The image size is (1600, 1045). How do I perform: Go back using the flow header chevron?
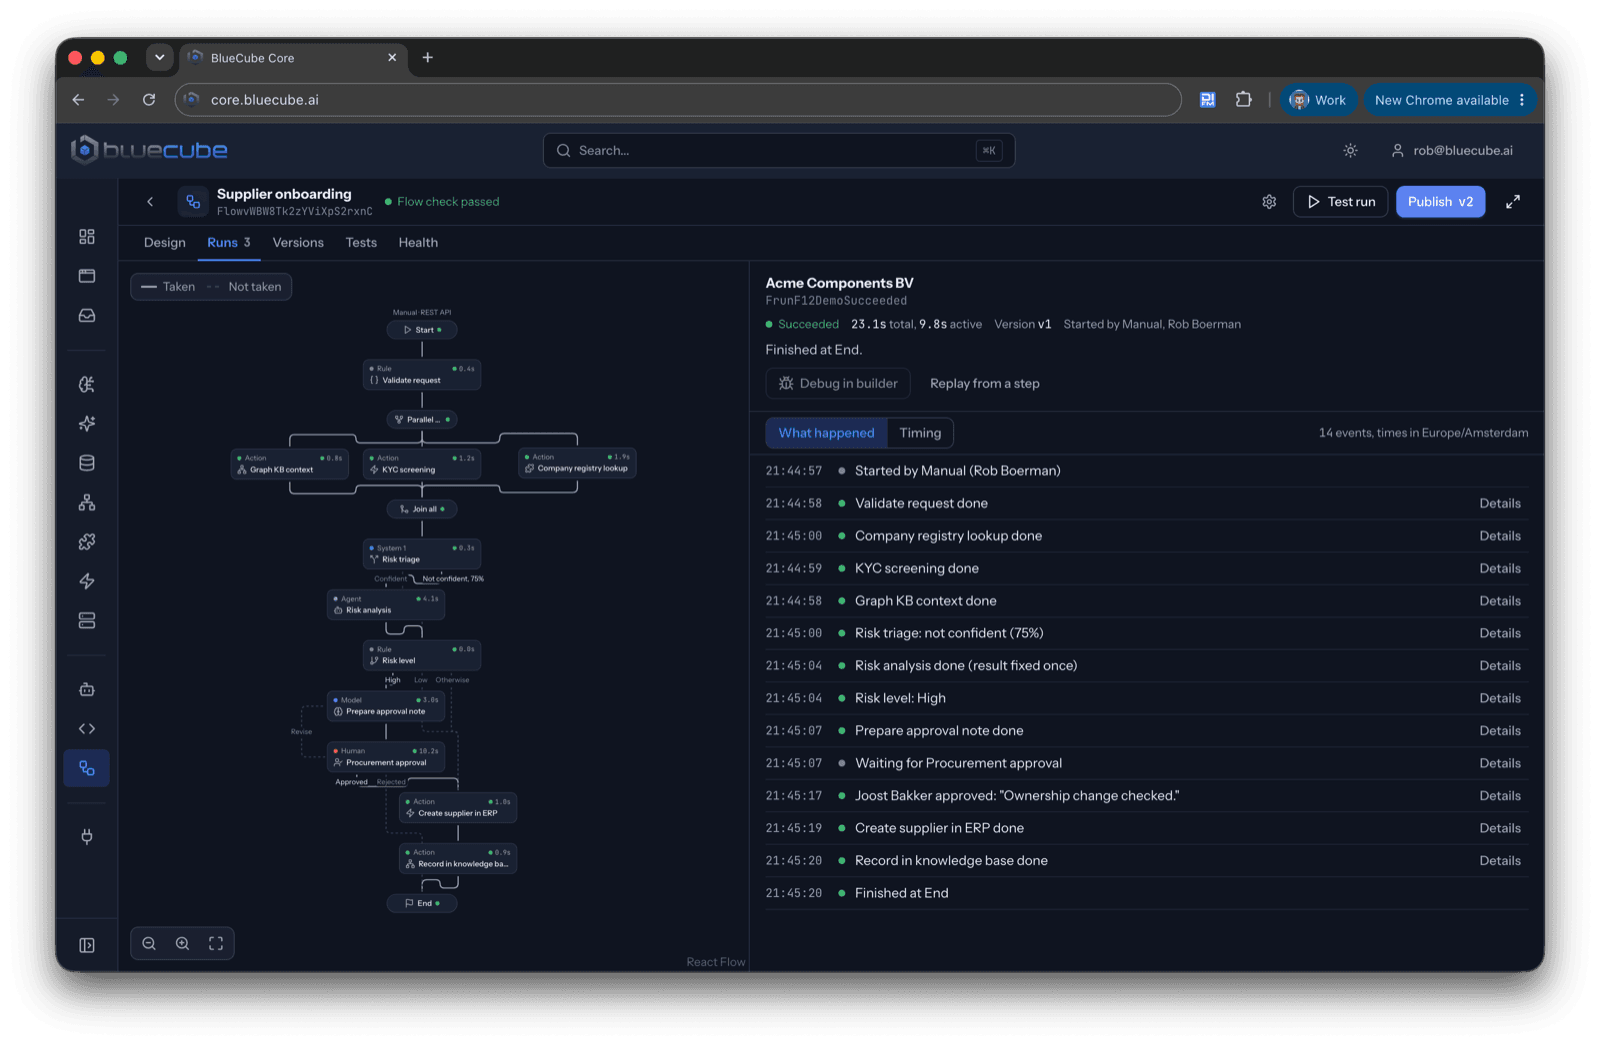(x=150, y=202)
